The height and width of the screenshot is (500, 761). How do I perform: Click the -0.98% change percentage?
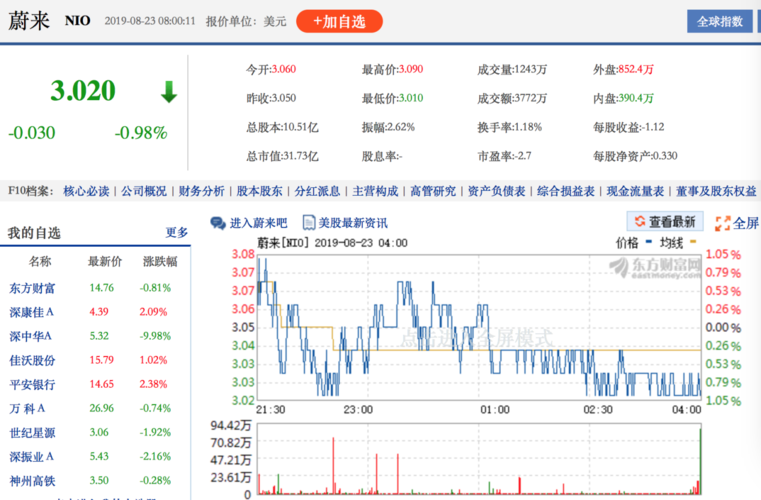point(141,133)
